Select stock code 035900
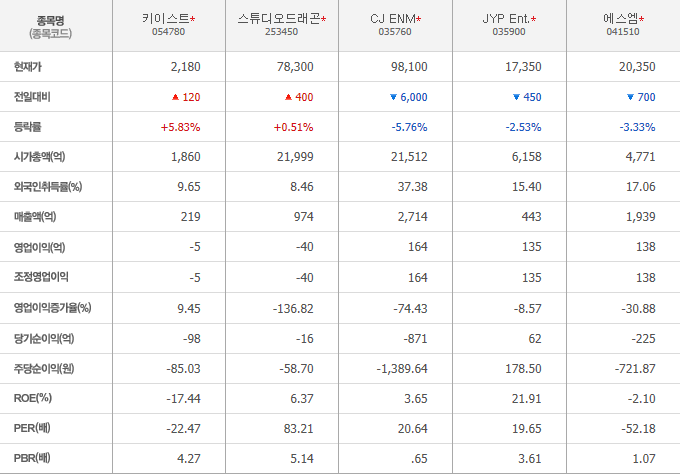682x475 pixels. [509, 32]
